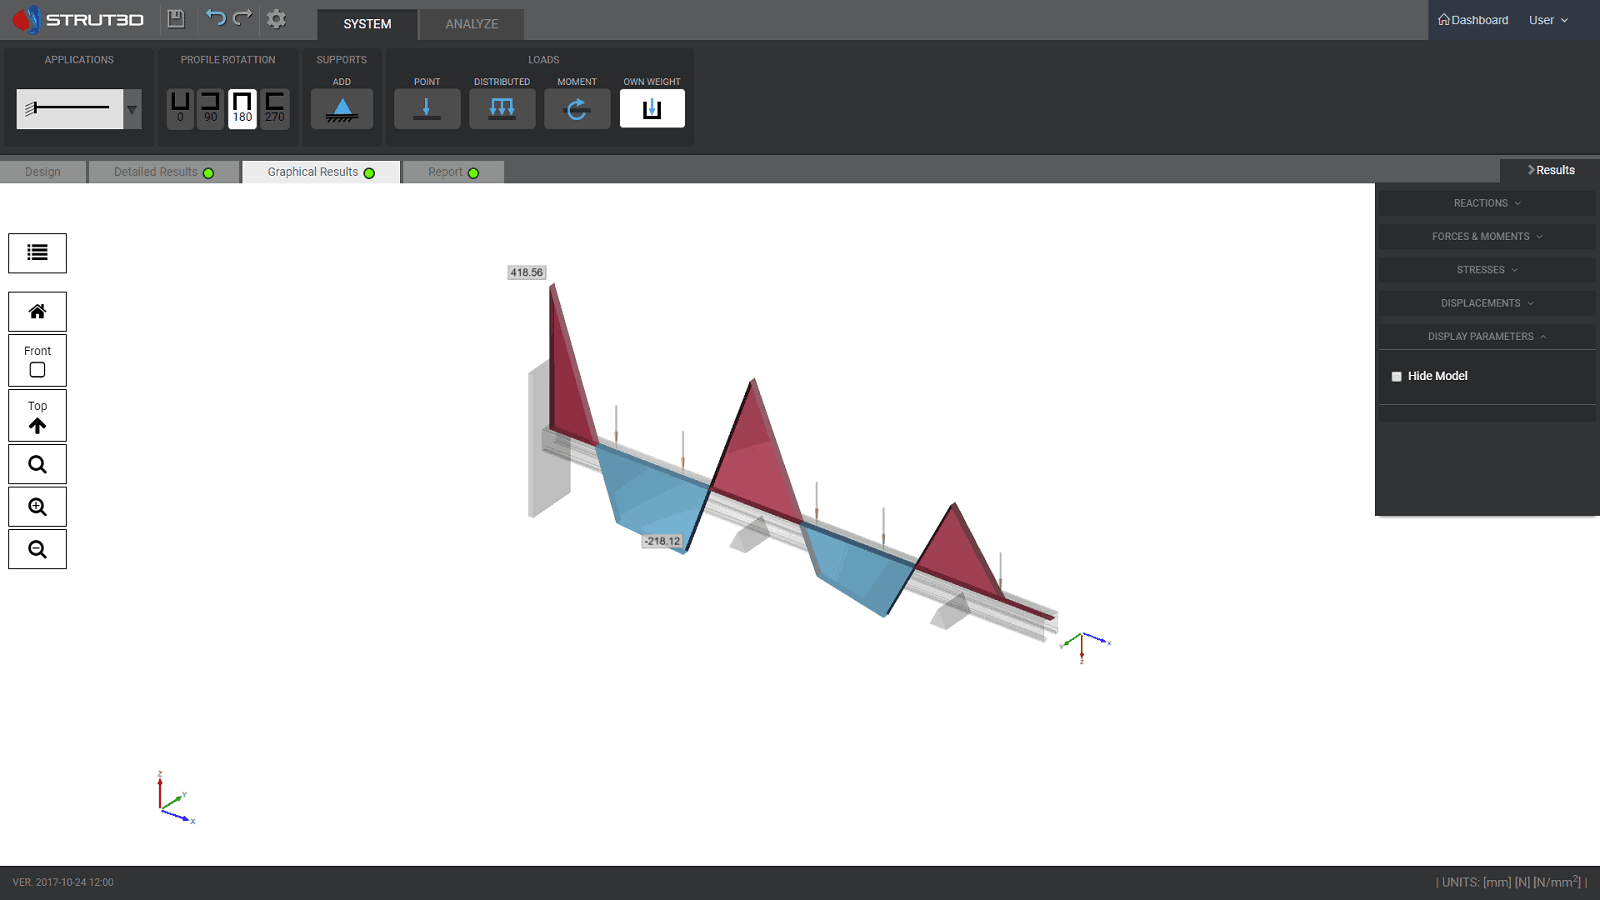Screen dimensions: 1600x900
Task: Click the STRUT3D logo
Action: 79,19
